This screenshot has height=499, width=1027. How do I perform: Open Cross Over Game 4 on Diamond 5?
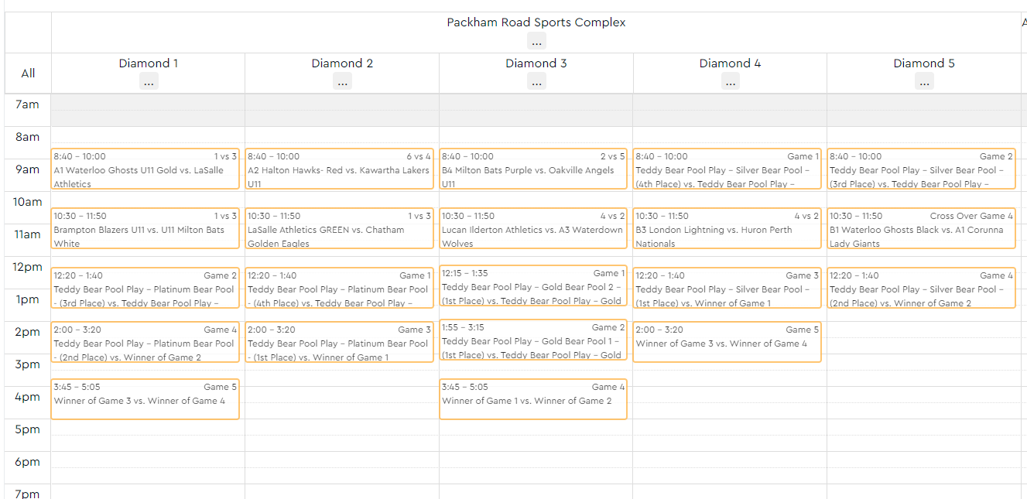coord(921,229)
